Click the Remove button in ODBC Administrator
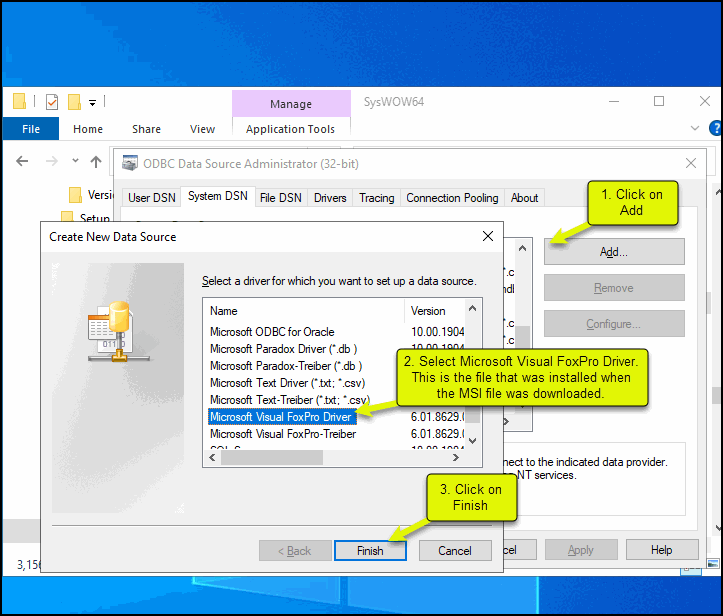This screenshot has width=723, height=616. pos(614,288)
